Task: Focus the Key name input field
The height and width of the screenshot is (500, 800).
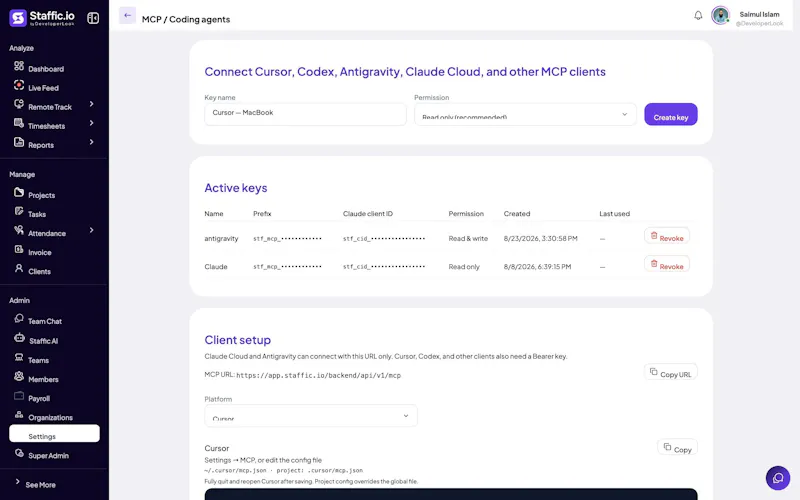Action: pyautogui.click(x=305, y=114)
